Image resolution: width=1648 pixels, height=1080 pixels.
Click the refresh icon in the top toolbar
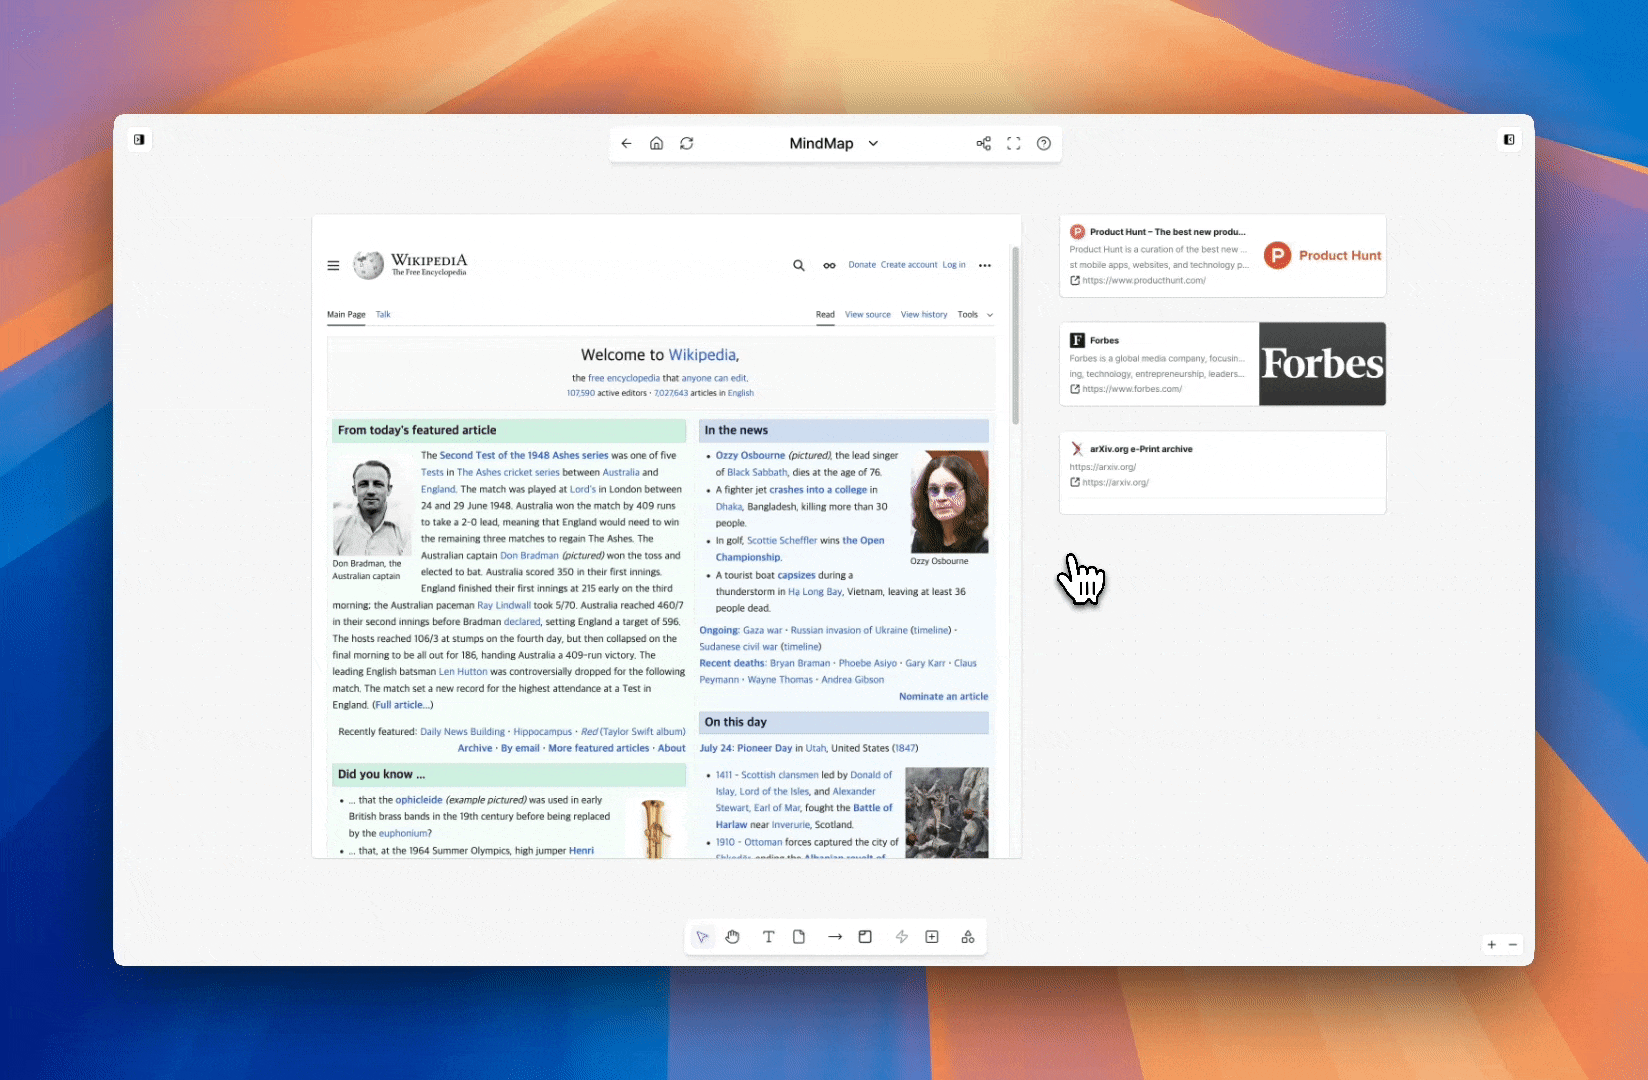687,144
